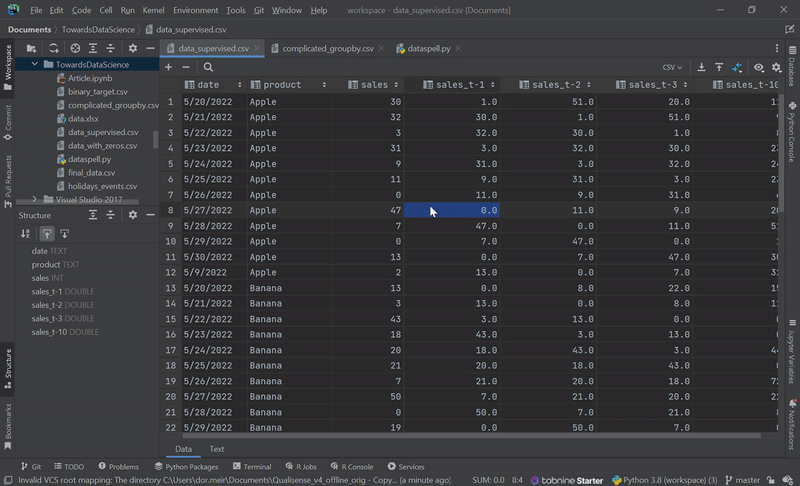Viewport: 800px width, 486px height.
Task: Click the export data download icon
Action: [701, 67]
